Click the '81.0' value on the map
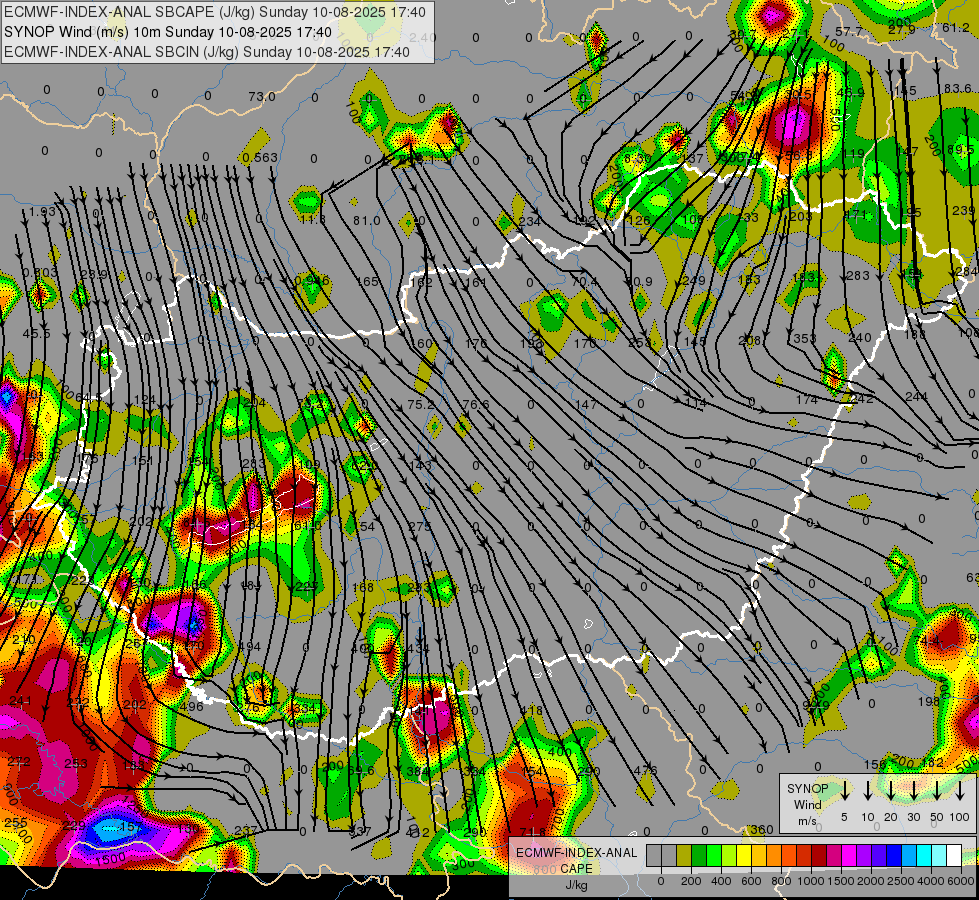This screenshot has width=979, height=900. point(367,220)
